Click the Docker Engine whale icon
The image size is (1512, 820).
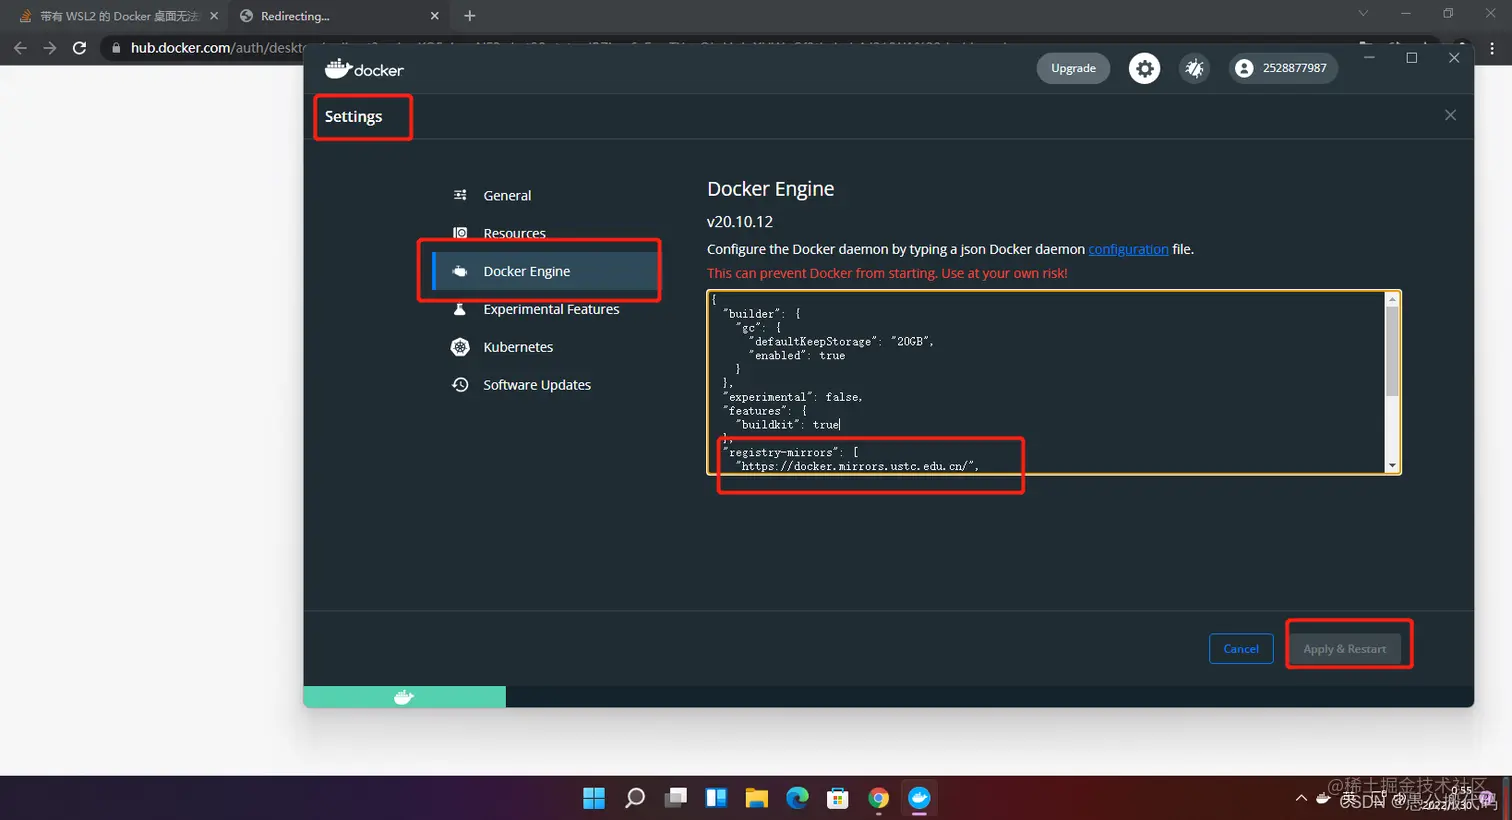pyautogui.click(x=460, y=271)
